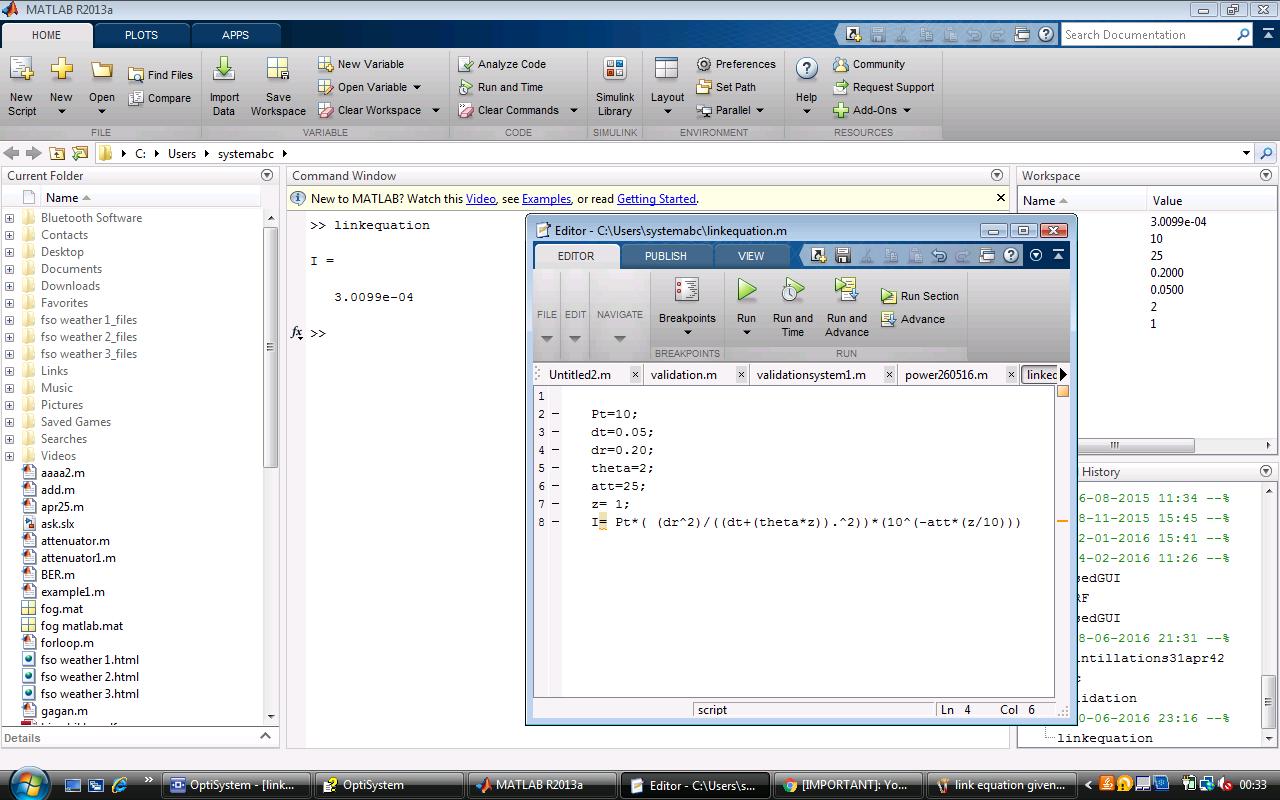Open Preferences from the Home ribbon
Image resolution: width=1280 pixels, height=800 pixels.
(x=736, y=64)
